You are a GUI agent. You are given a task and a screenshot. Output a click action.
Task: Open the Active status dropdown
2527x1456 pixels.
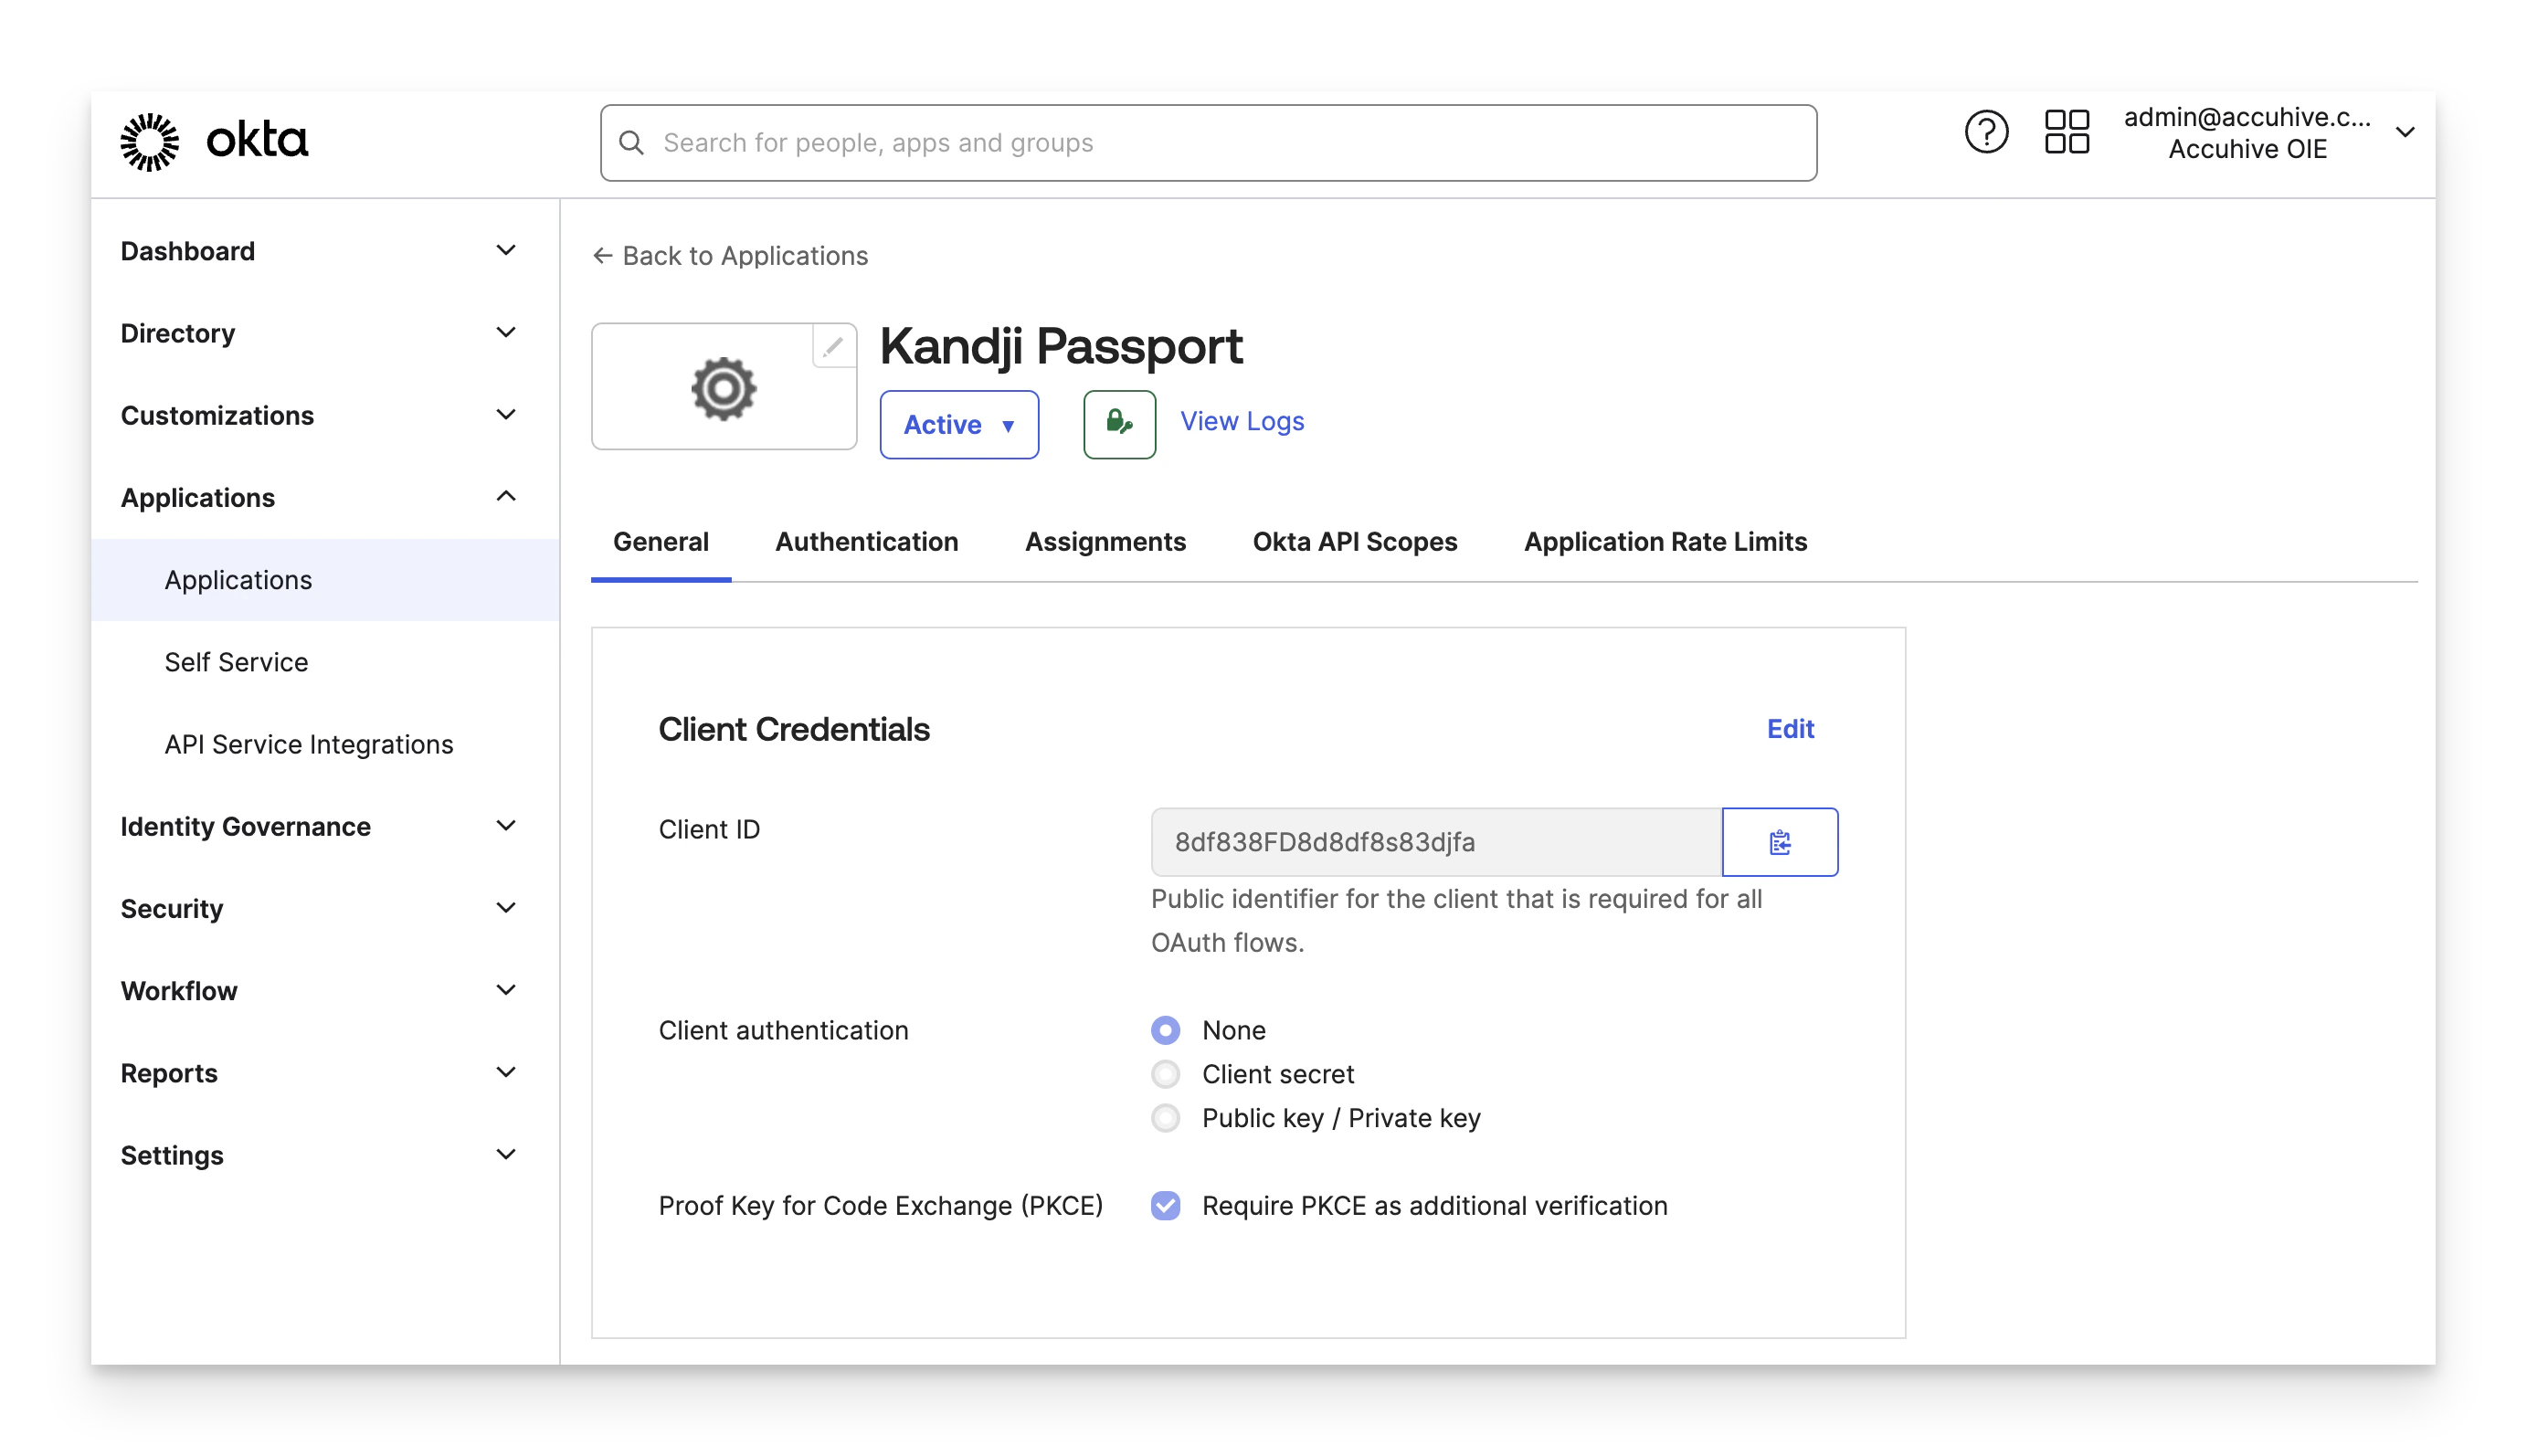tap(959, 424)
